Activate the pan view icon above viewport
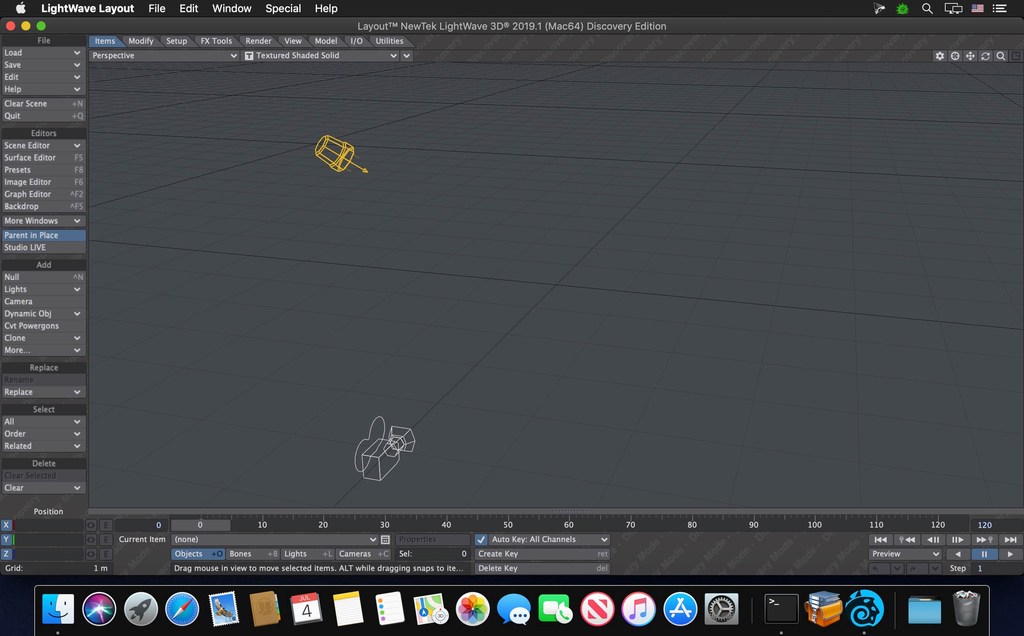 pyautogui.click(x=970, y=56)
